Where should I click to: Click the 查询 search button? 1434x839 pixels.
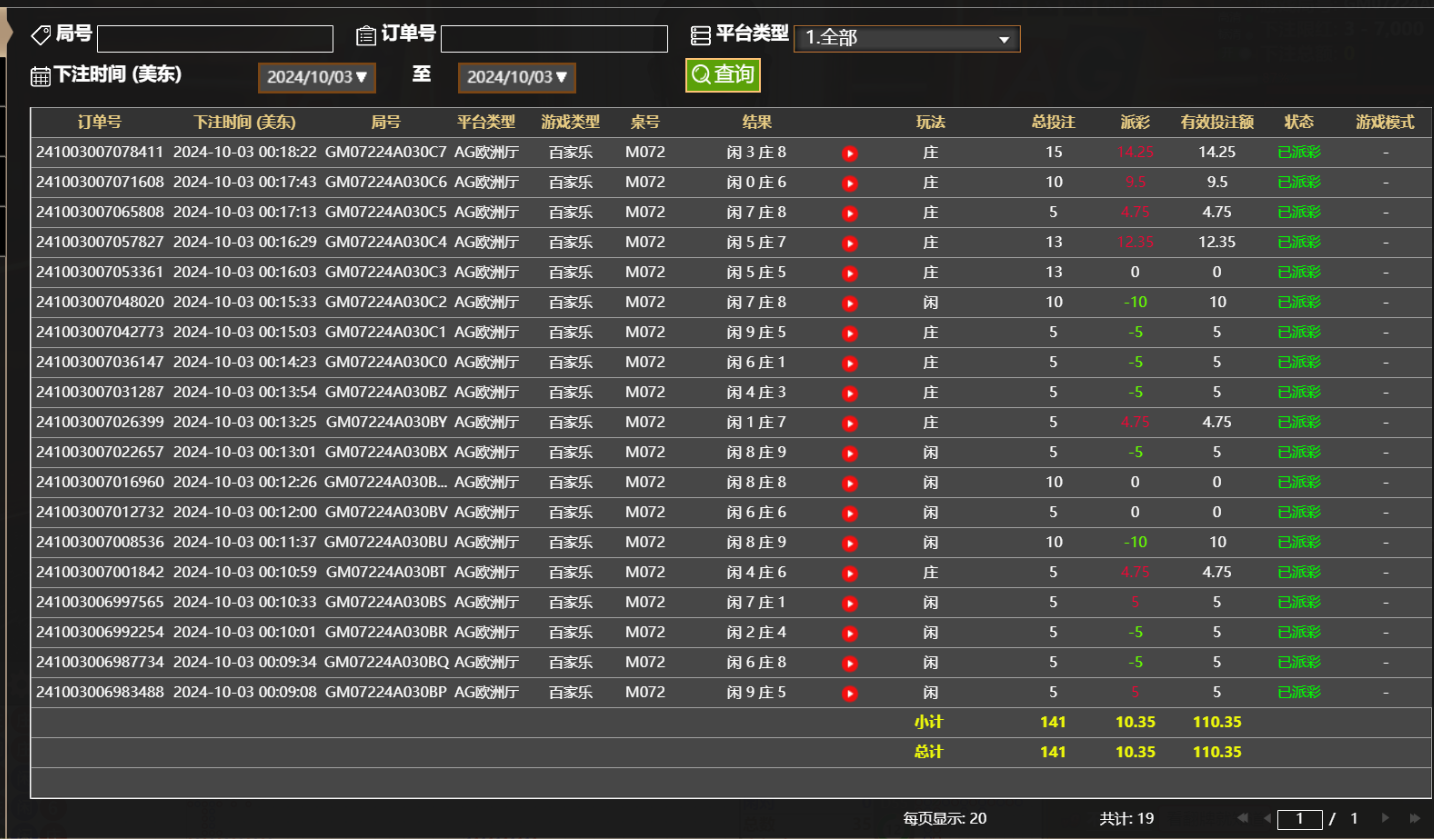tap(722, 74)
